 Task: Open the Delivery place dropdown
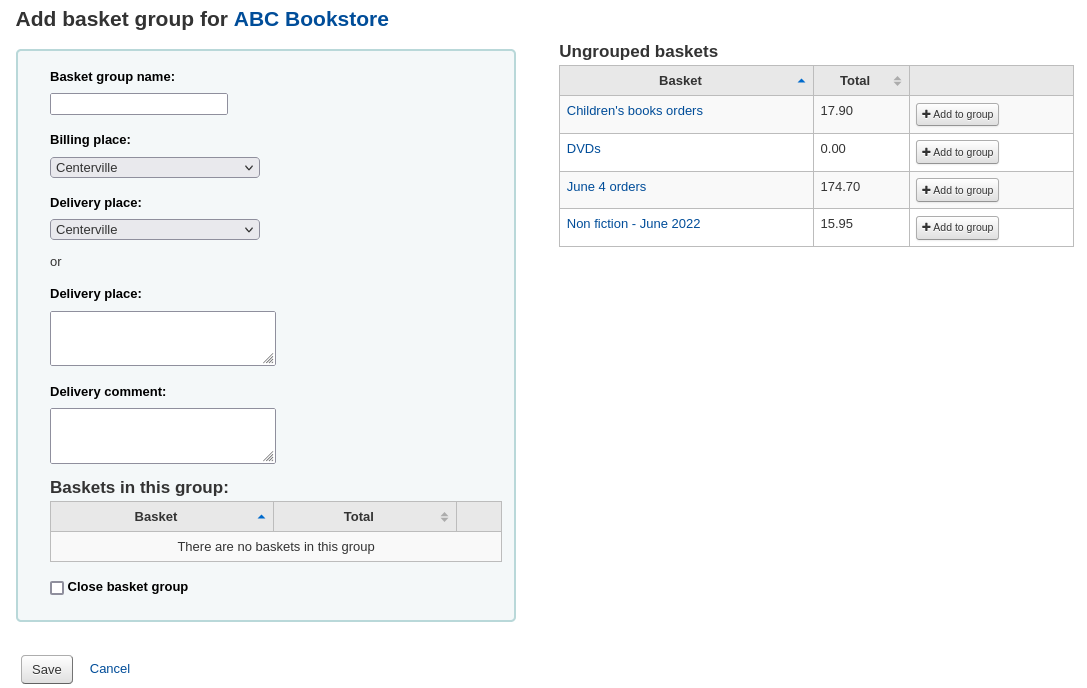click(x=154, y=229)
